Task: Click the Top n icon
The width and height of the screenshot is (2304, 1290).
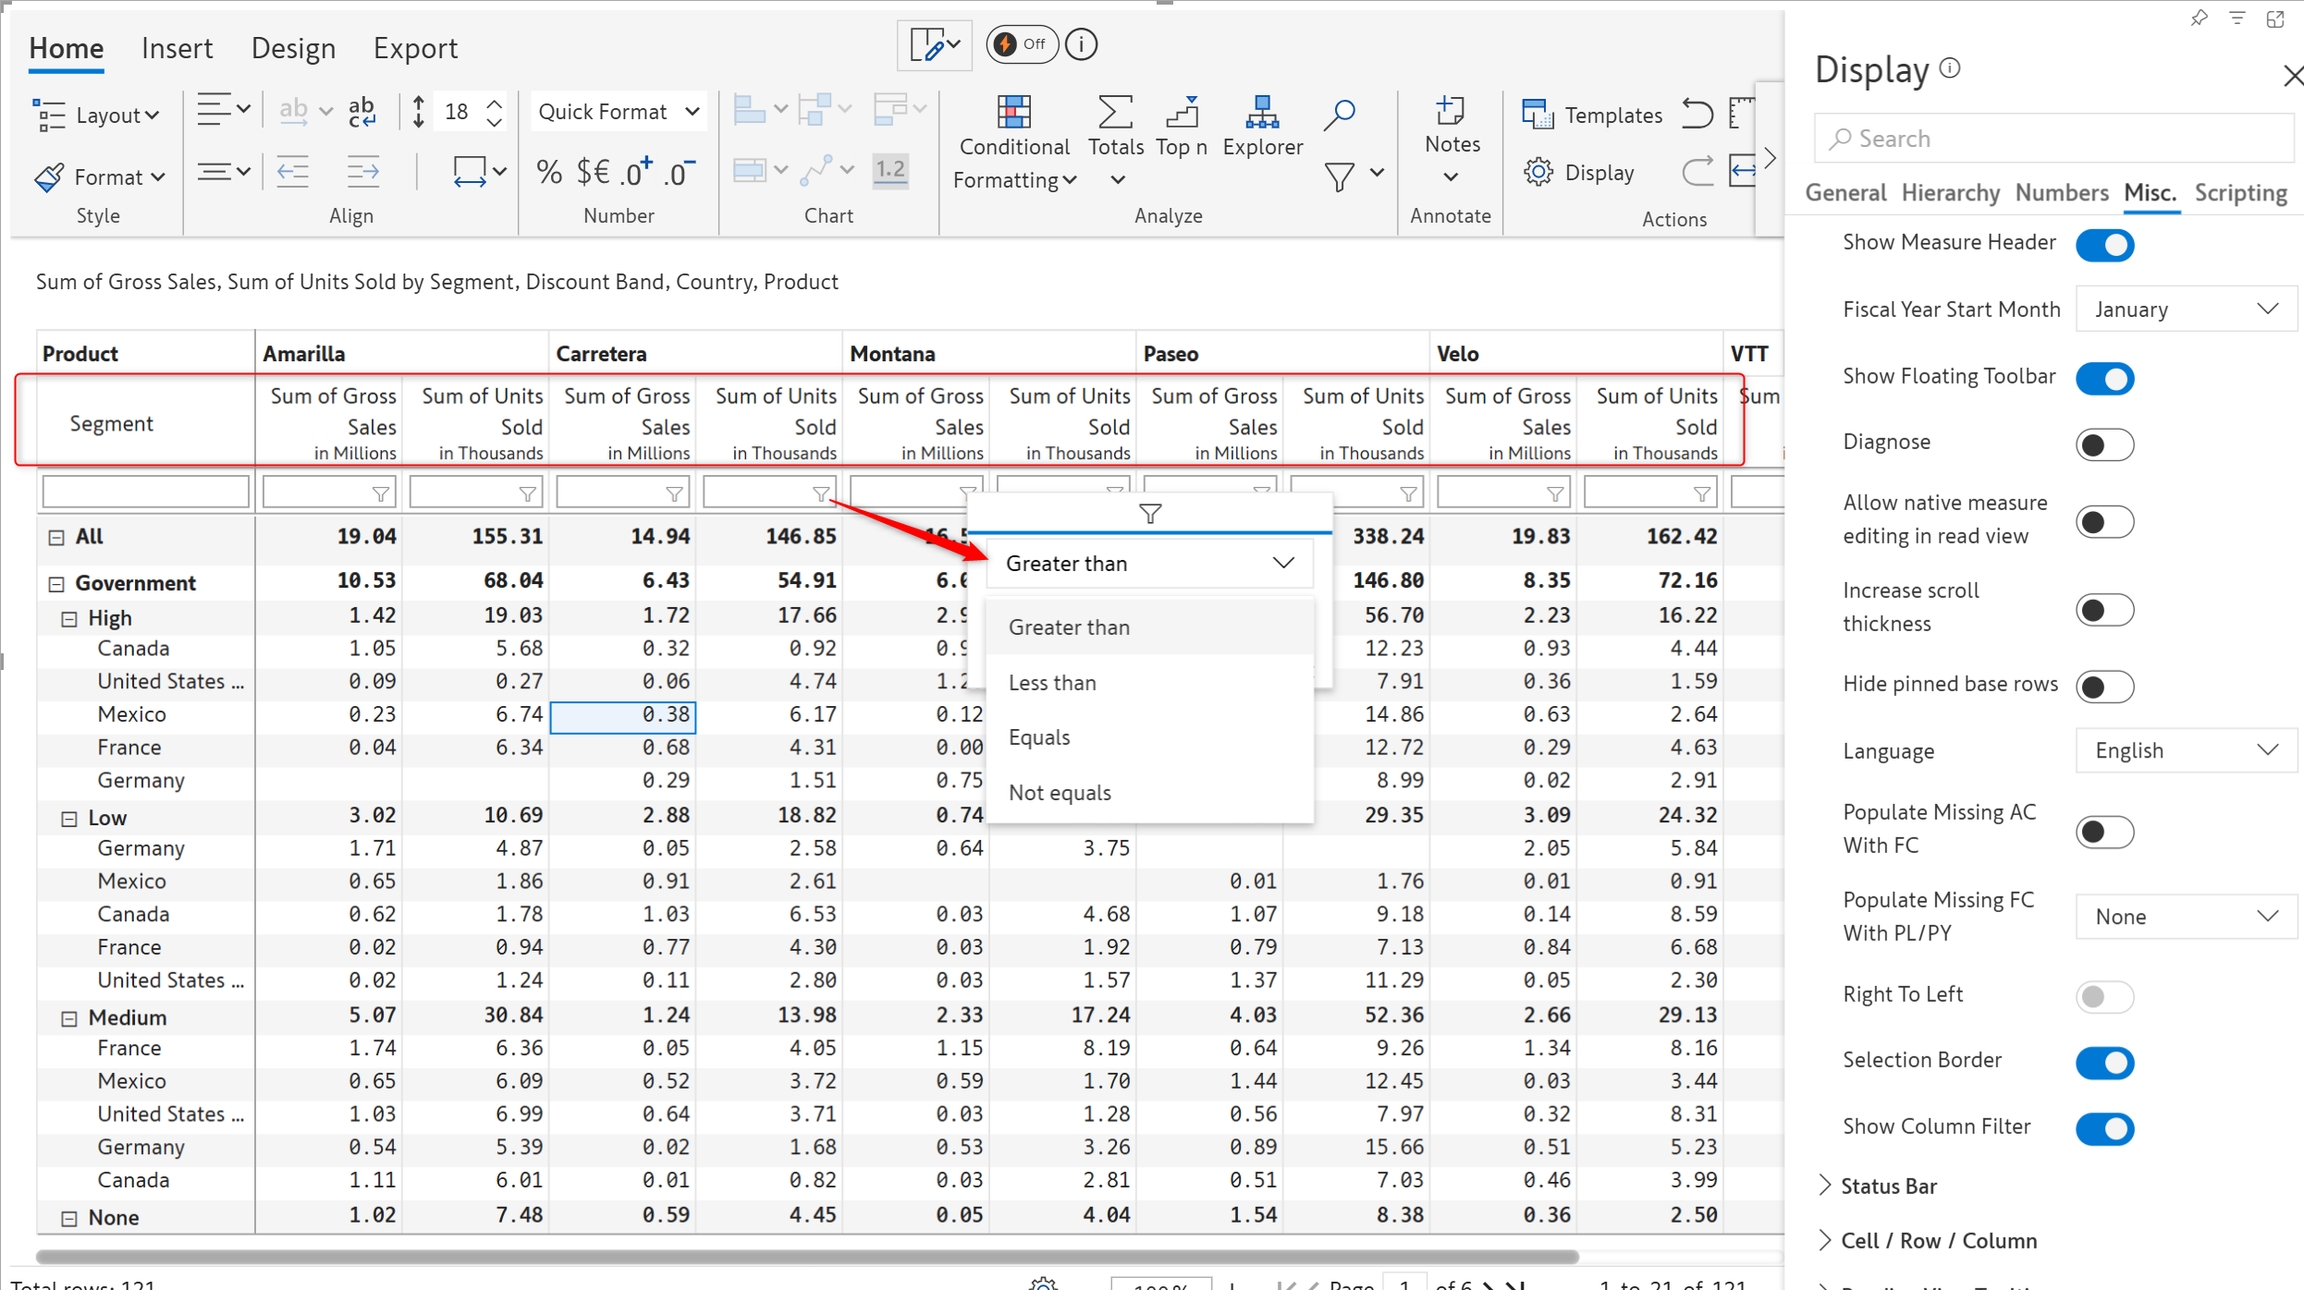Action: (x=1181, y=113)
